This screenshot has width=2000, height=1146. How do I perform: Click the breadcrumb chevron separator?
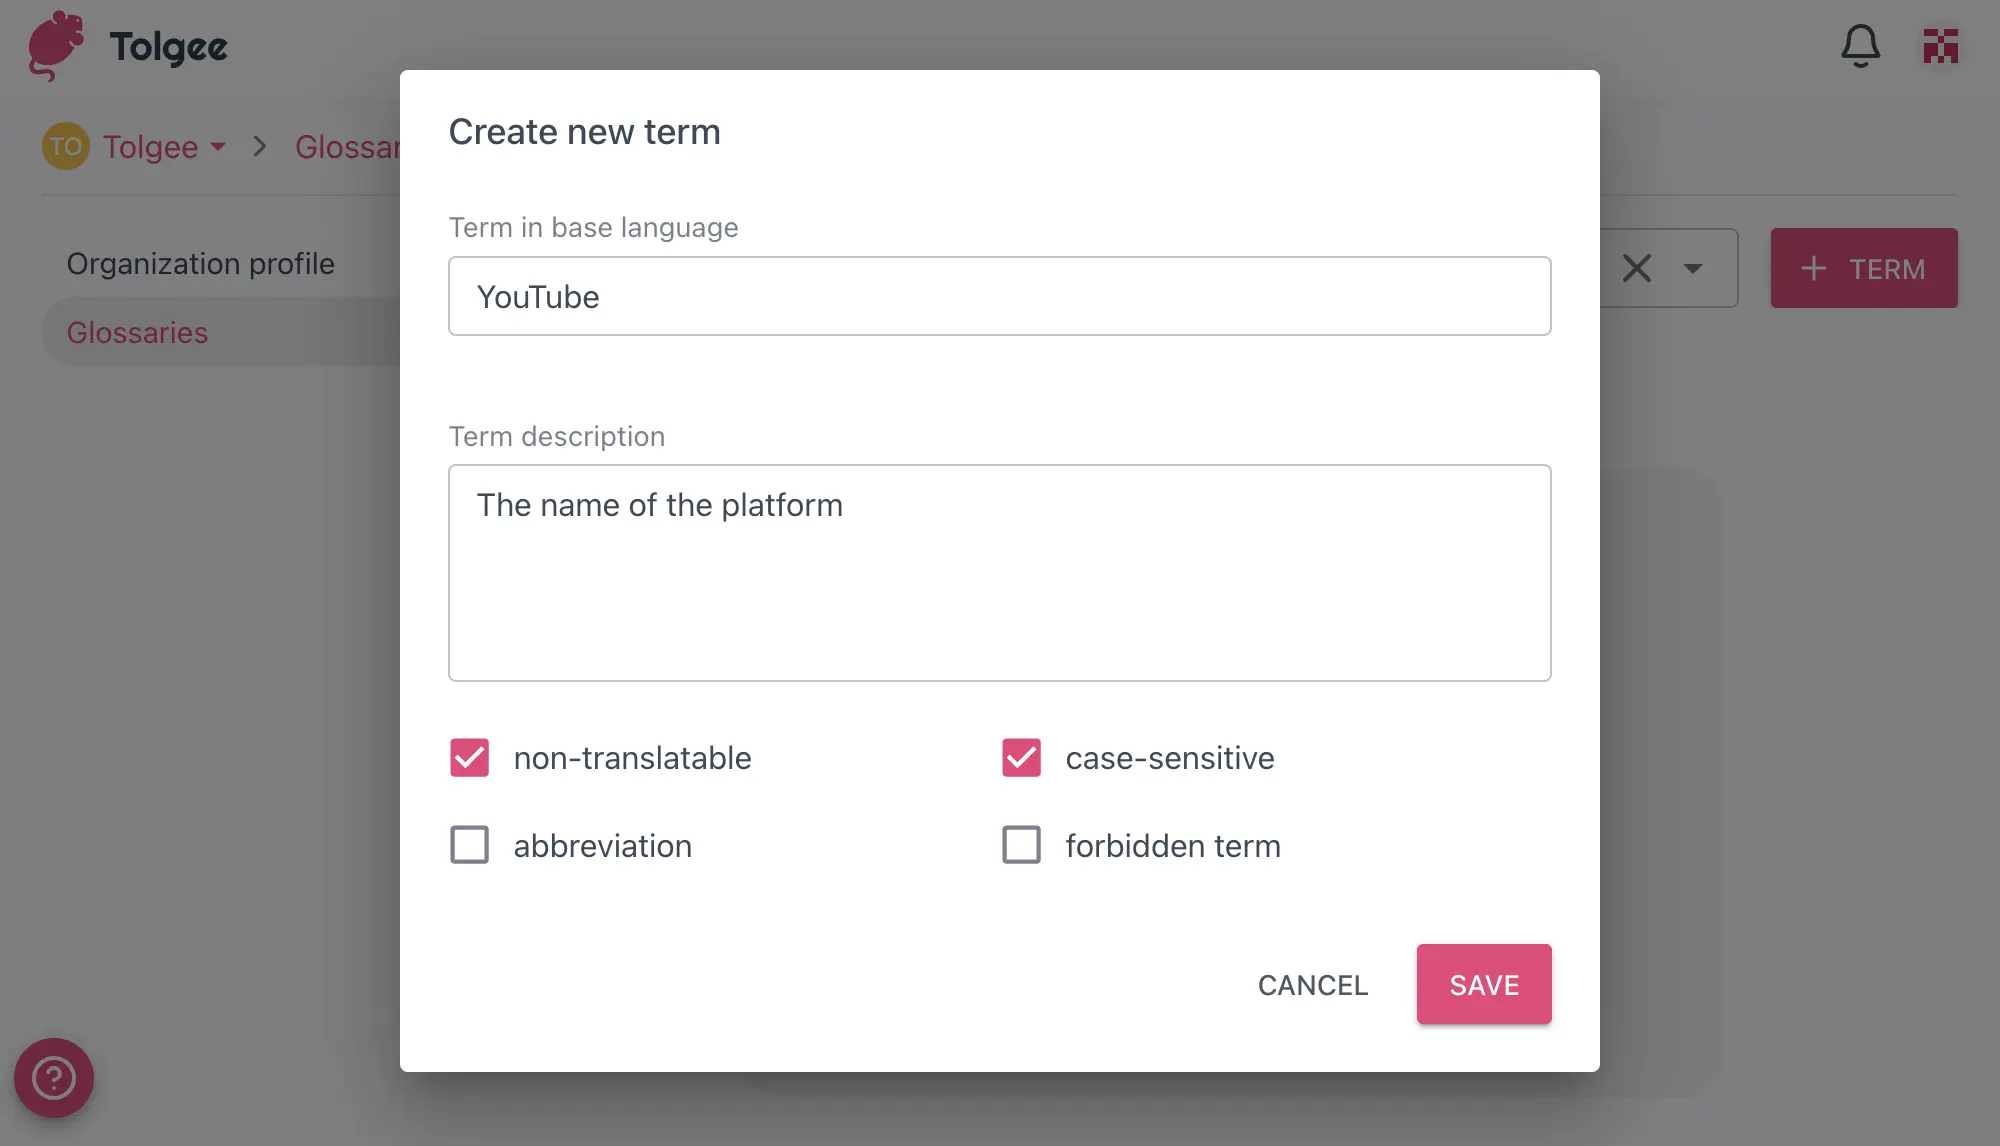click(259, 146)
